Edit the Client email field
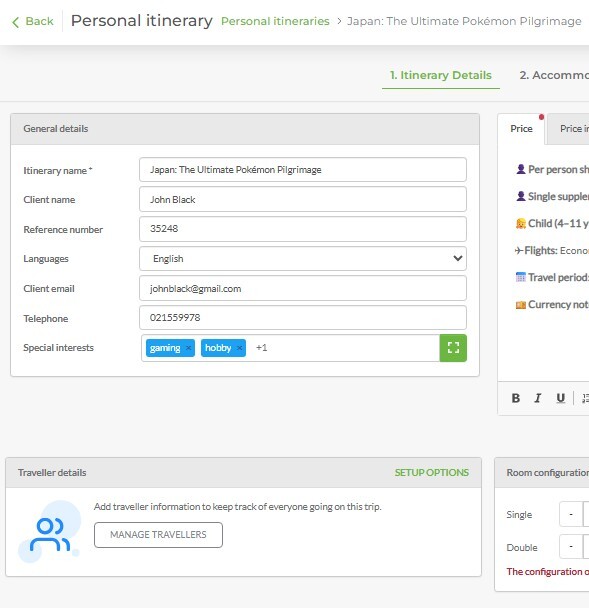 (302, 288)
